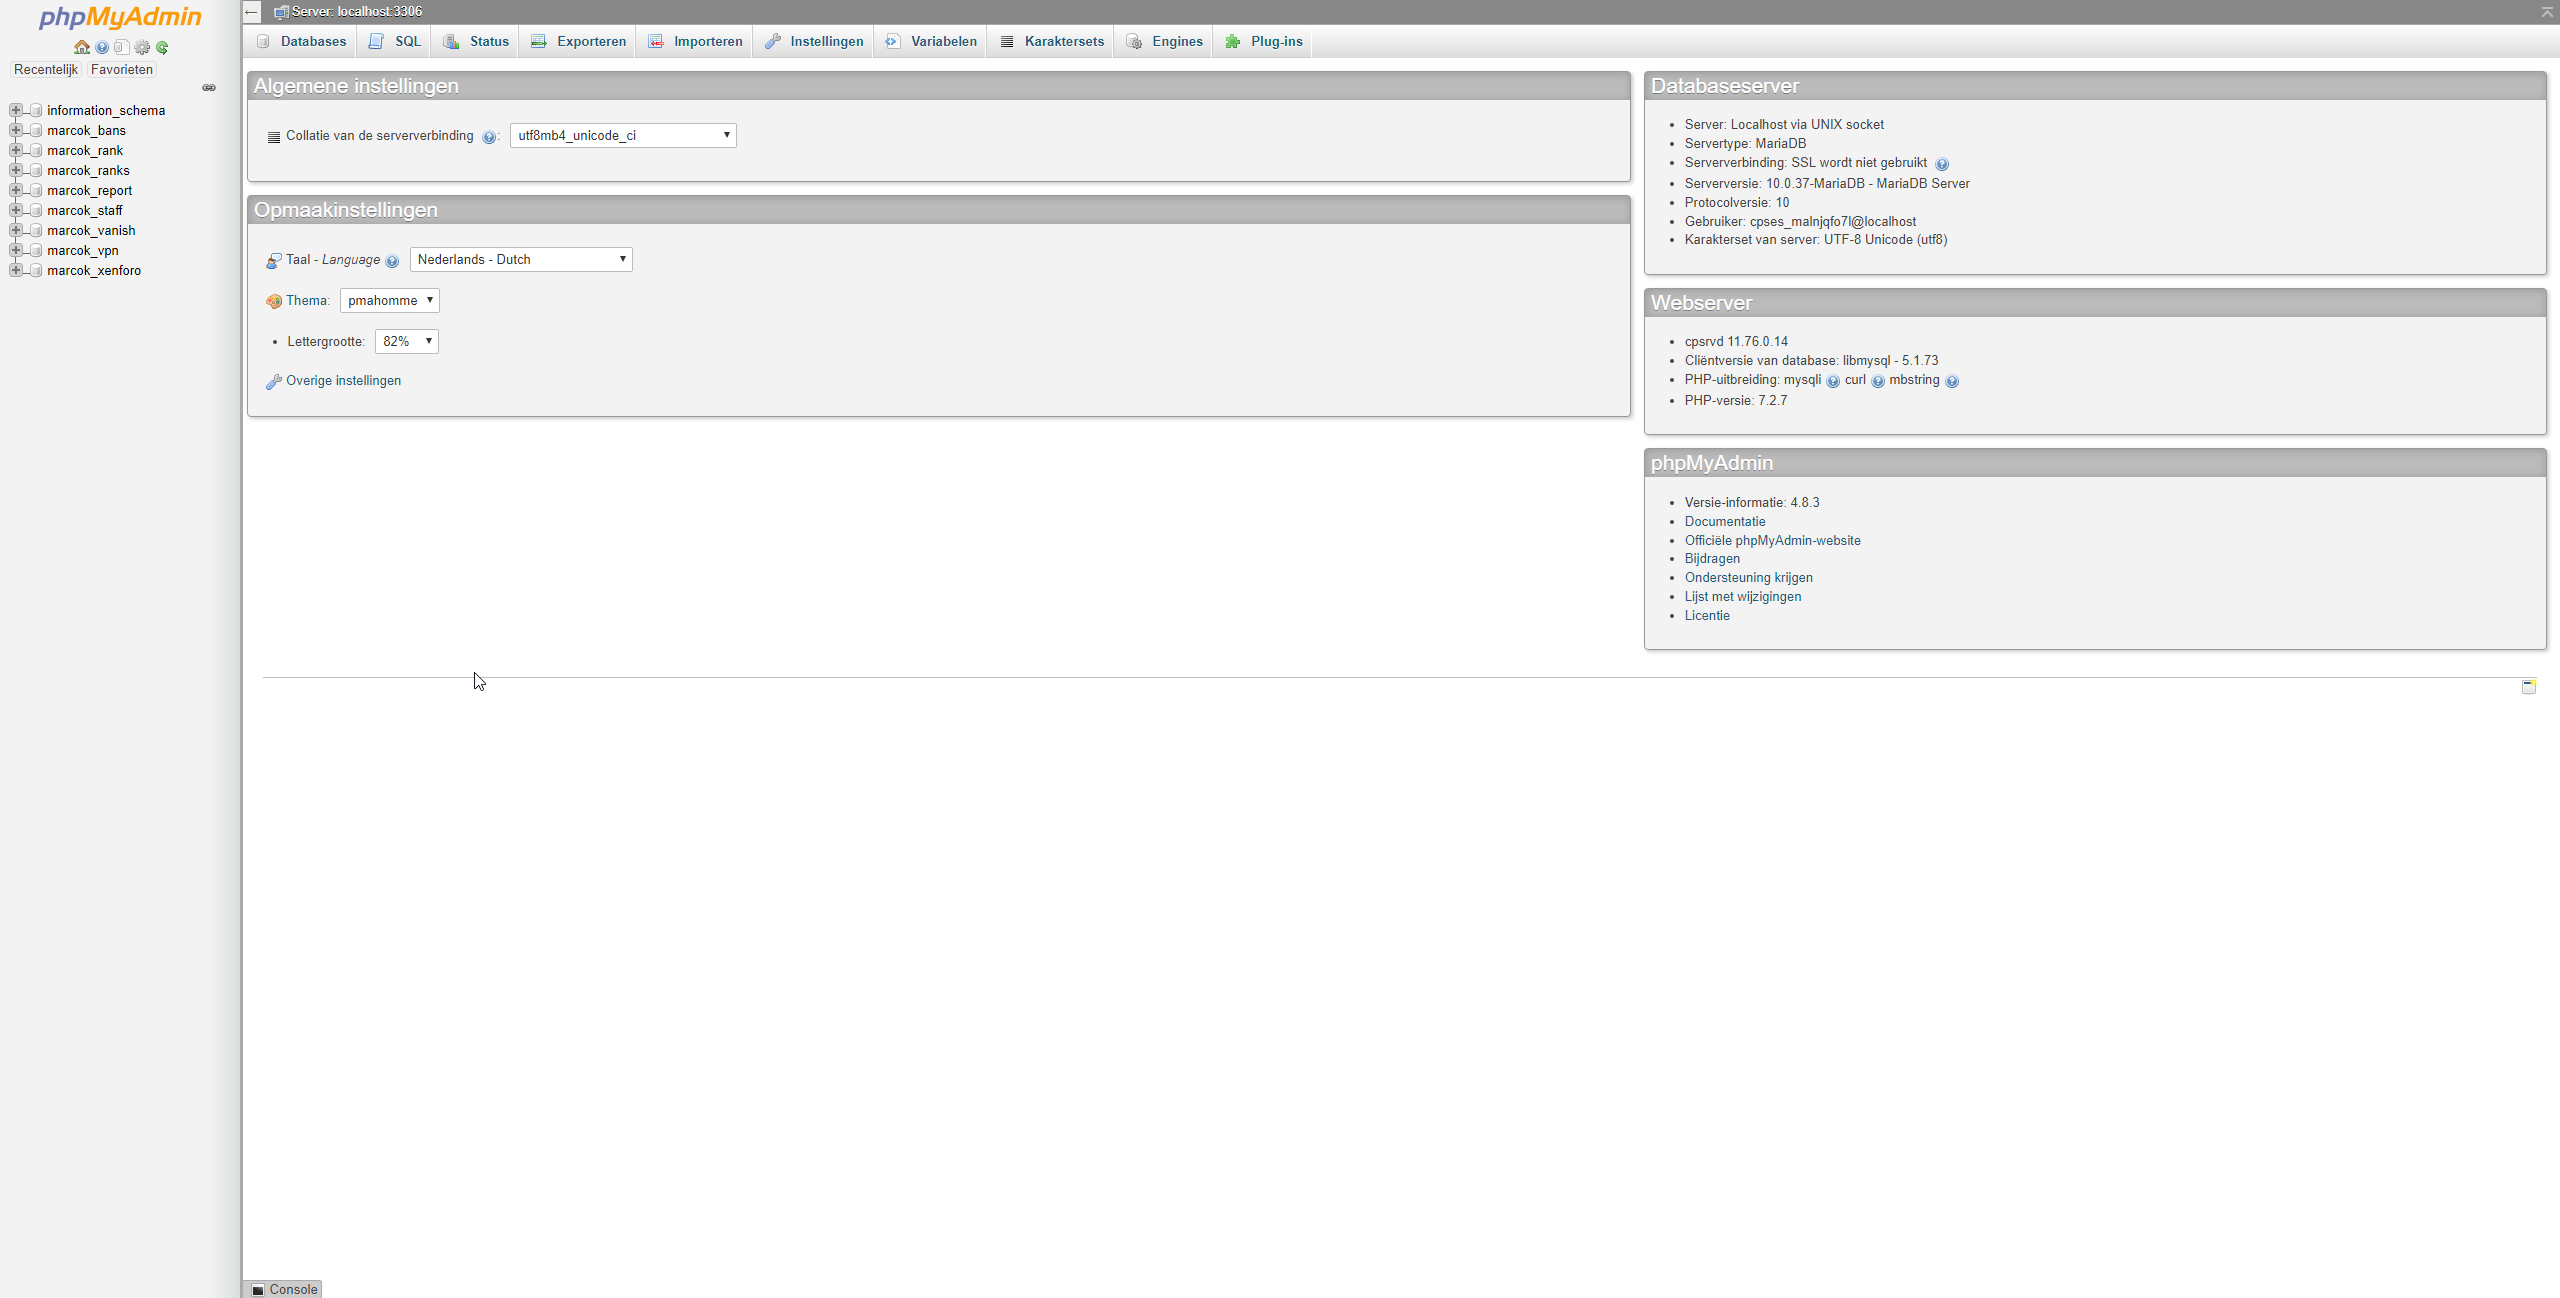The image size is (2560, 1298).
Task: Click the SSL info help icon
Action: (1941, 164)
